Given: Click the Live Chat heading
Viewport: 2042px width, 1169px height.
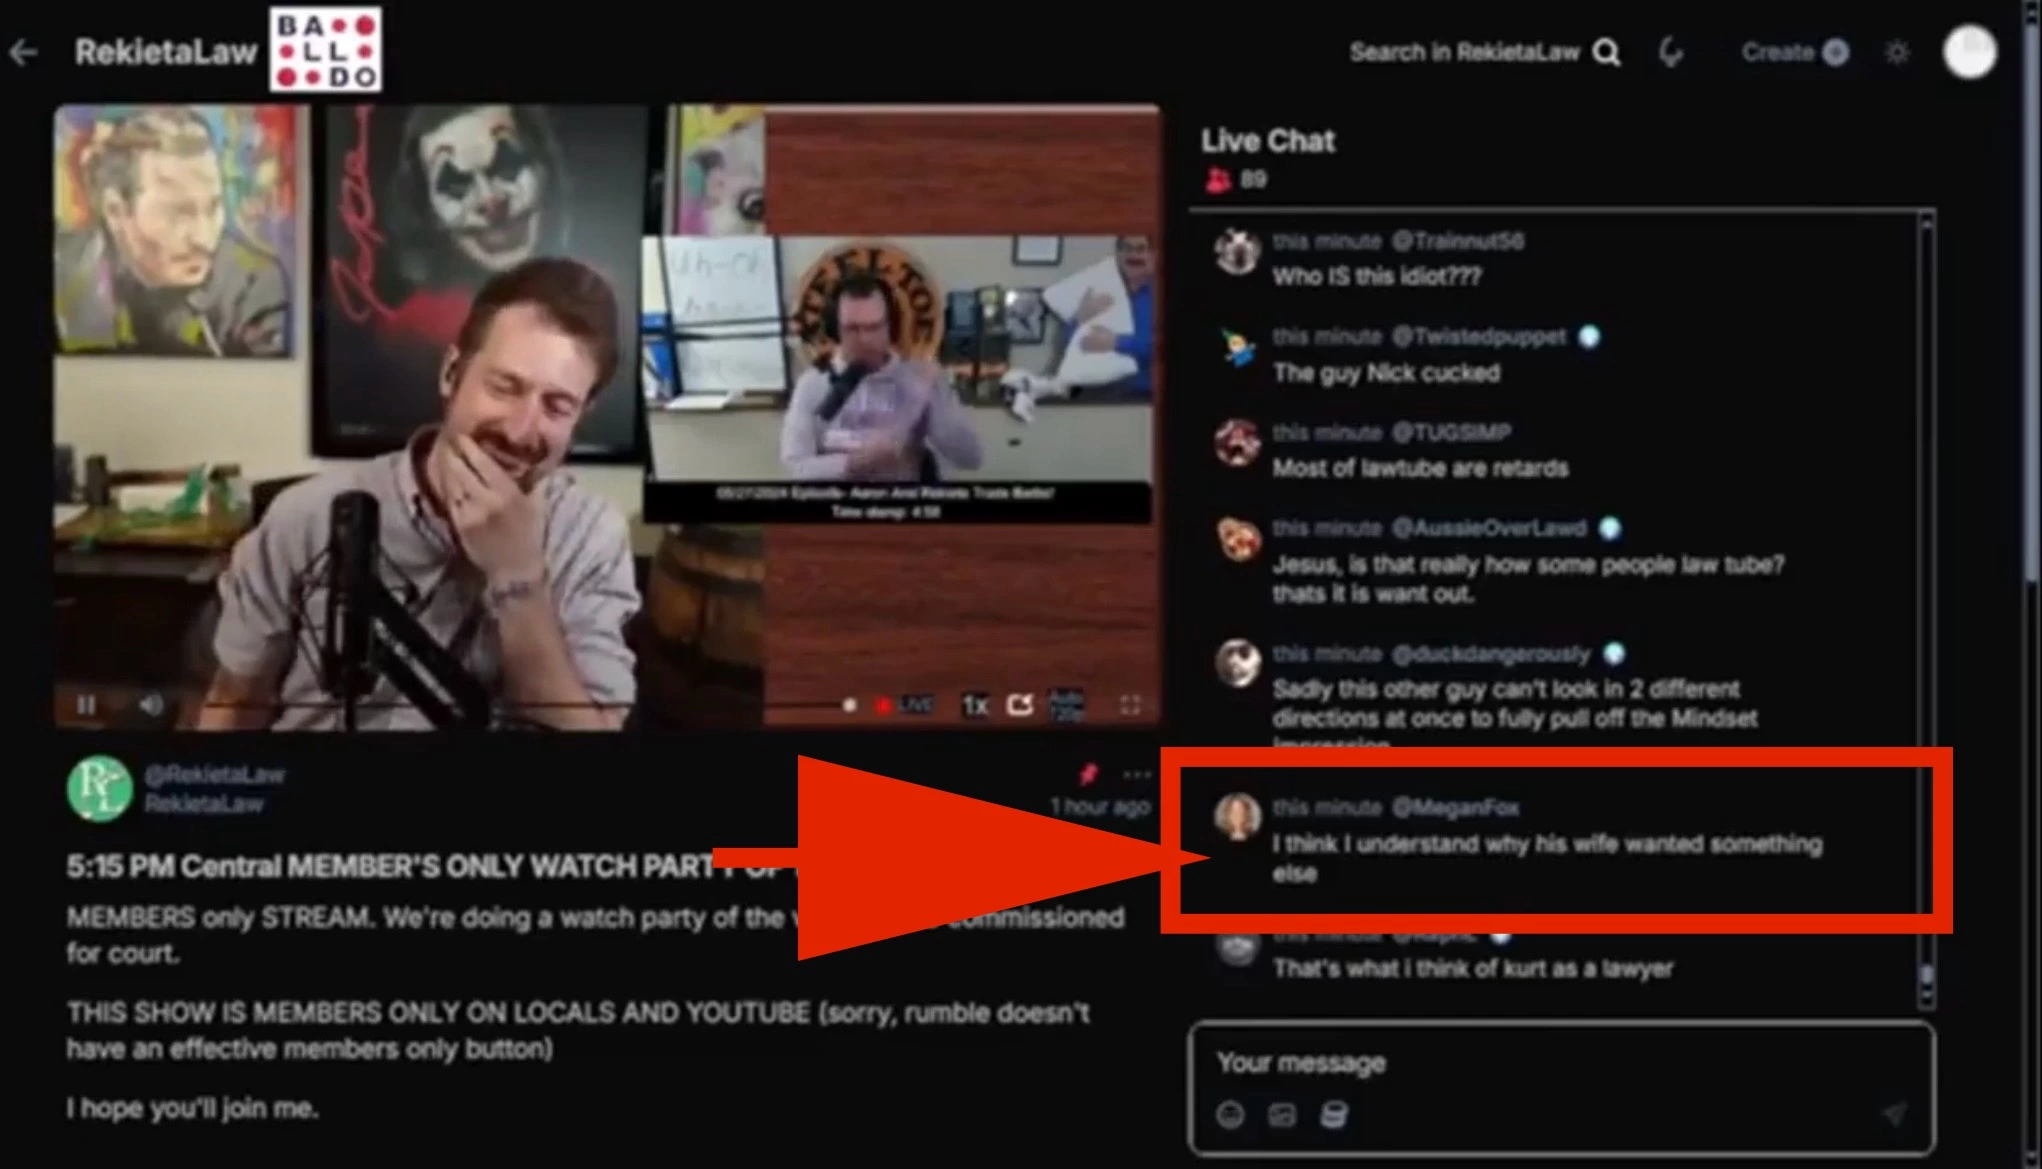Looking at the screenshot, I should coord(1268,141).
